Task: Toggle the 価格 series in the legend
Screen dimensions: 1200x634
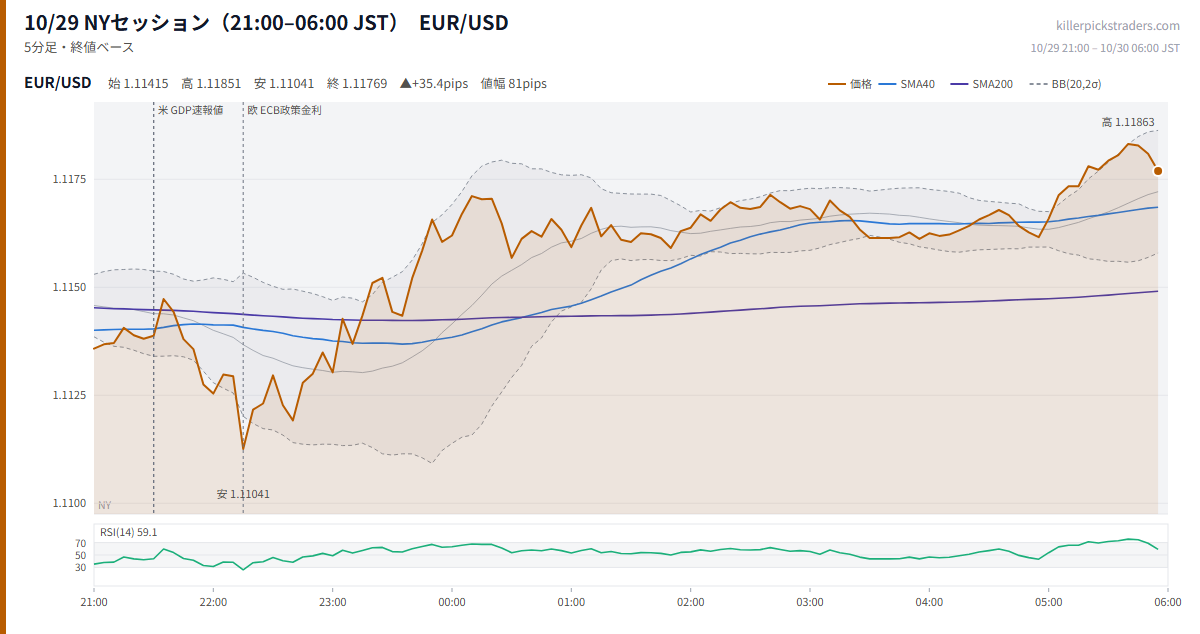Action: 850,84
